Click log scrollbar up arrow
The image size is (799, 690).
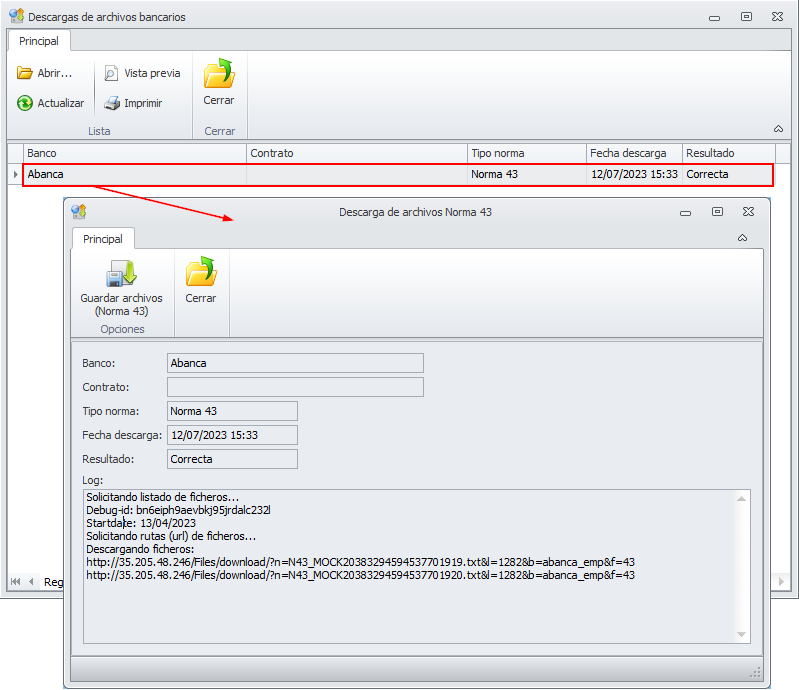click(x=741, y=499)
